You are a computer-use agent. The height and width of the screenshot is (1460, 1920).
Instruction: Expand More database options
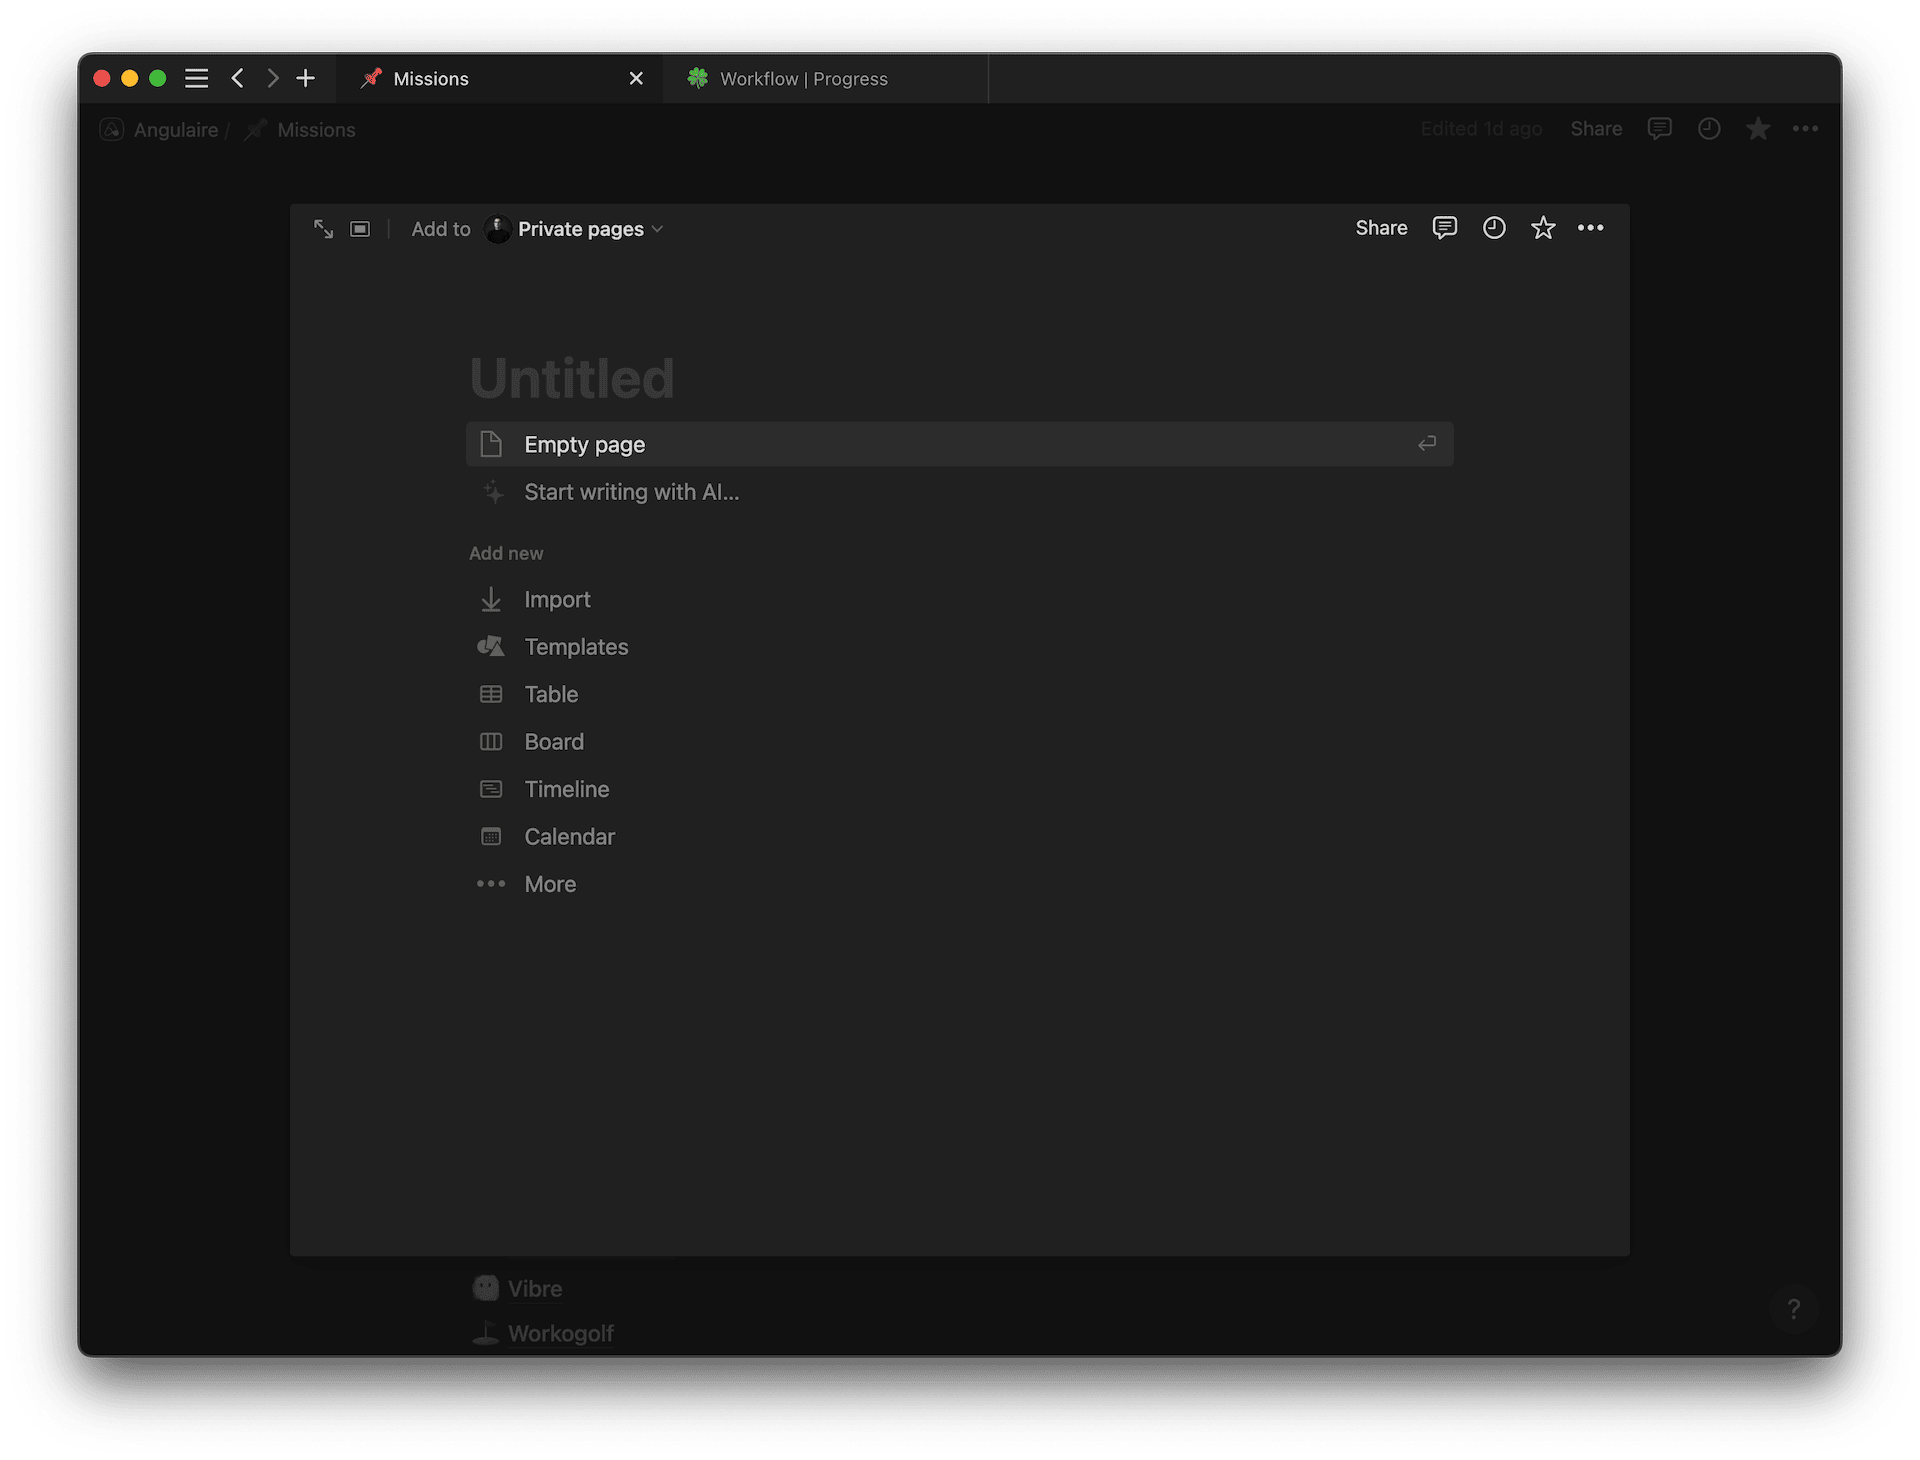click(550, 884)
